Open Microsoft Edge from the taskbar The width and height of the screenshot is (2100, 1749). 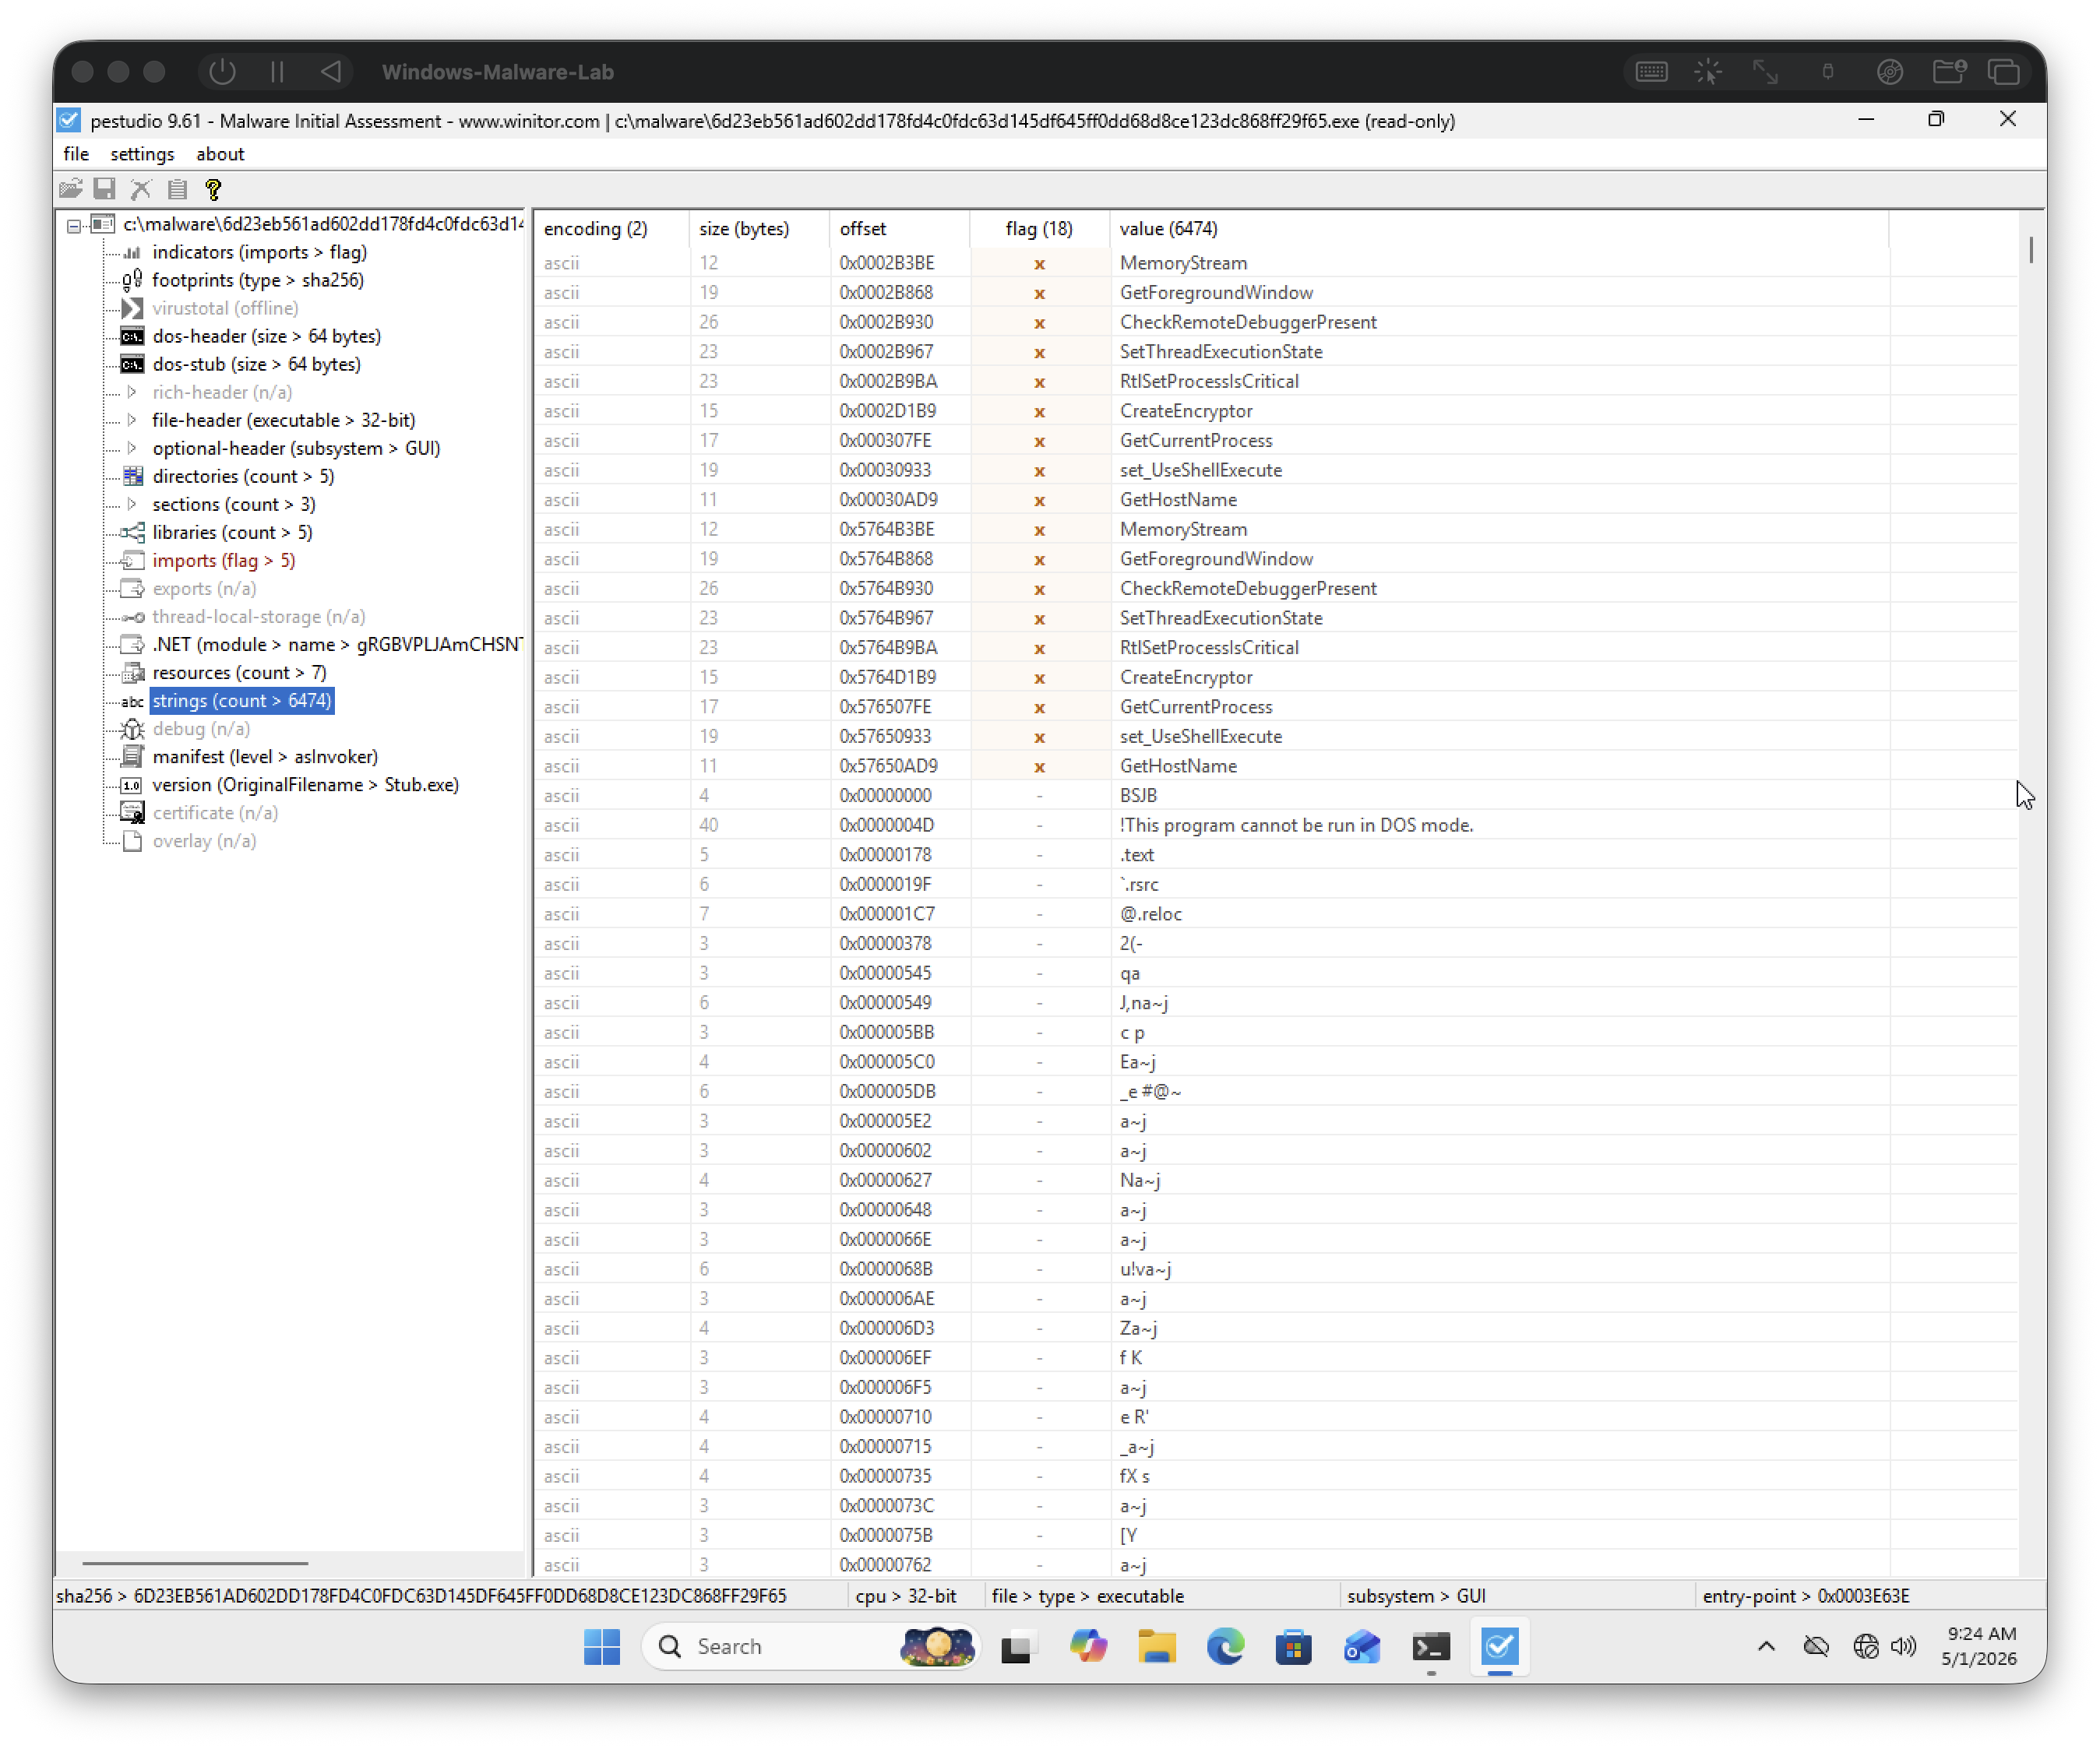coord(1225,1646)
